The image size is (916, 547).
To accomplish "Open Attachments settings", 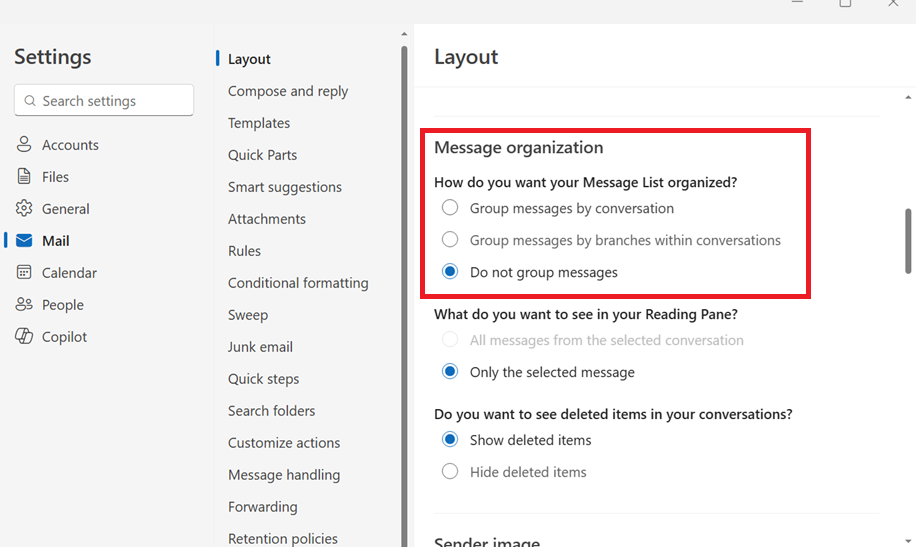I will [x=266, y=219].
